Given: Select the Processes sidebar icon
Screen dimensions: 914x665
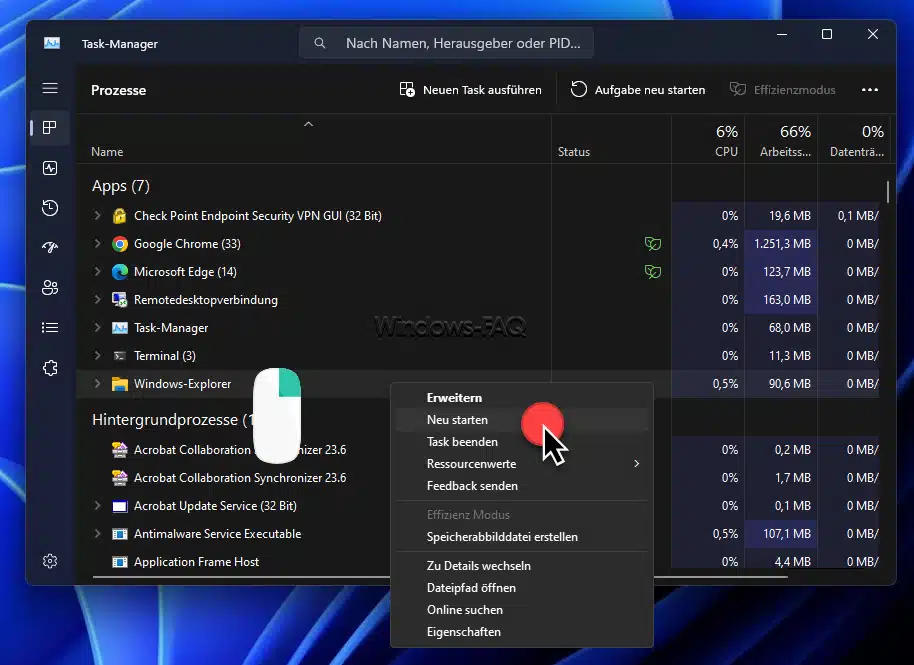Looking at the screenshot, I should [x=50, y=128].
